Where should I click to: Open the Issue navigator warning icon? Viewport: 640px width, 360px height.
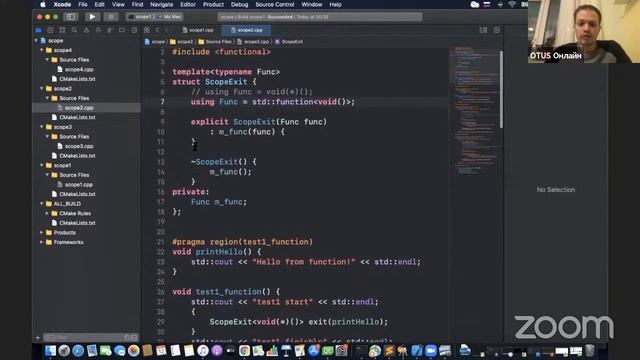tap(86, 30)
